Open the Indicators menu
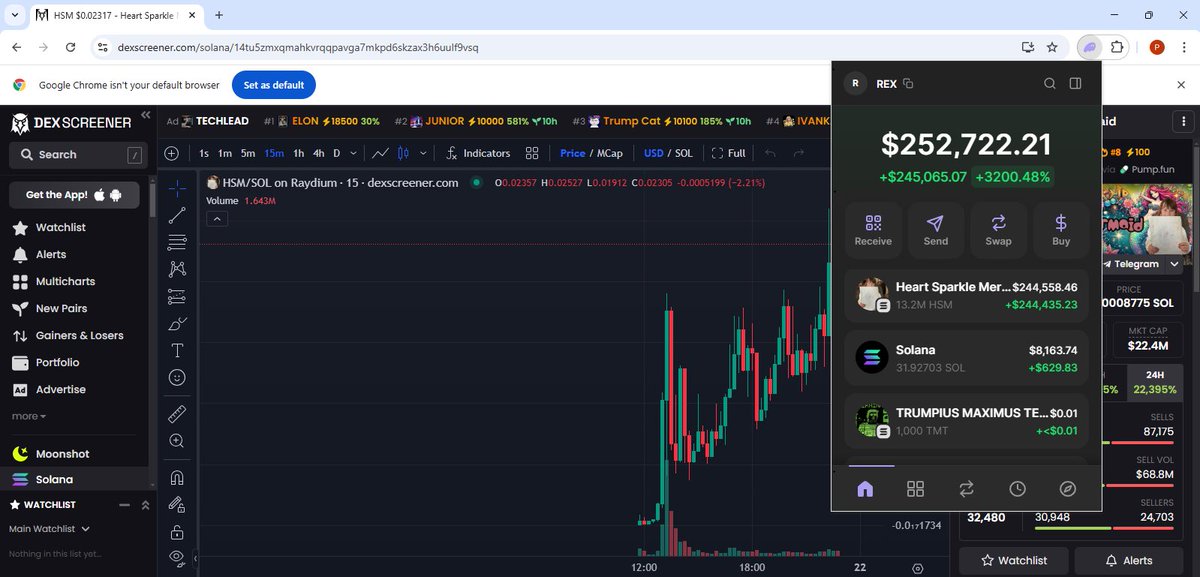This screenshot has width=1200, height=577. (478, 153)
